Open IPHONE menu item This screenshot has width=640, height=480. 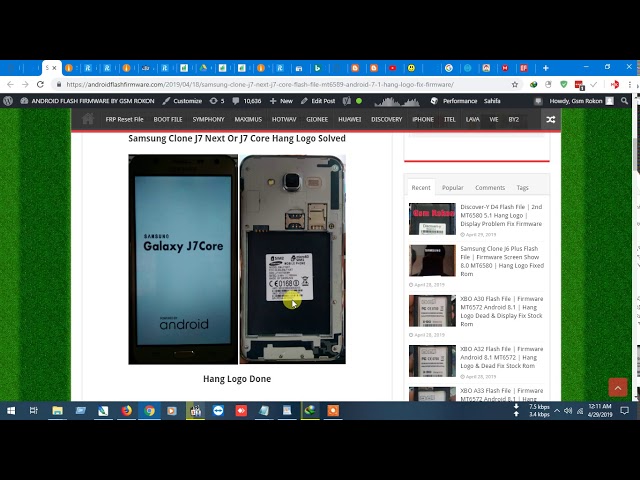coord(423,119)
